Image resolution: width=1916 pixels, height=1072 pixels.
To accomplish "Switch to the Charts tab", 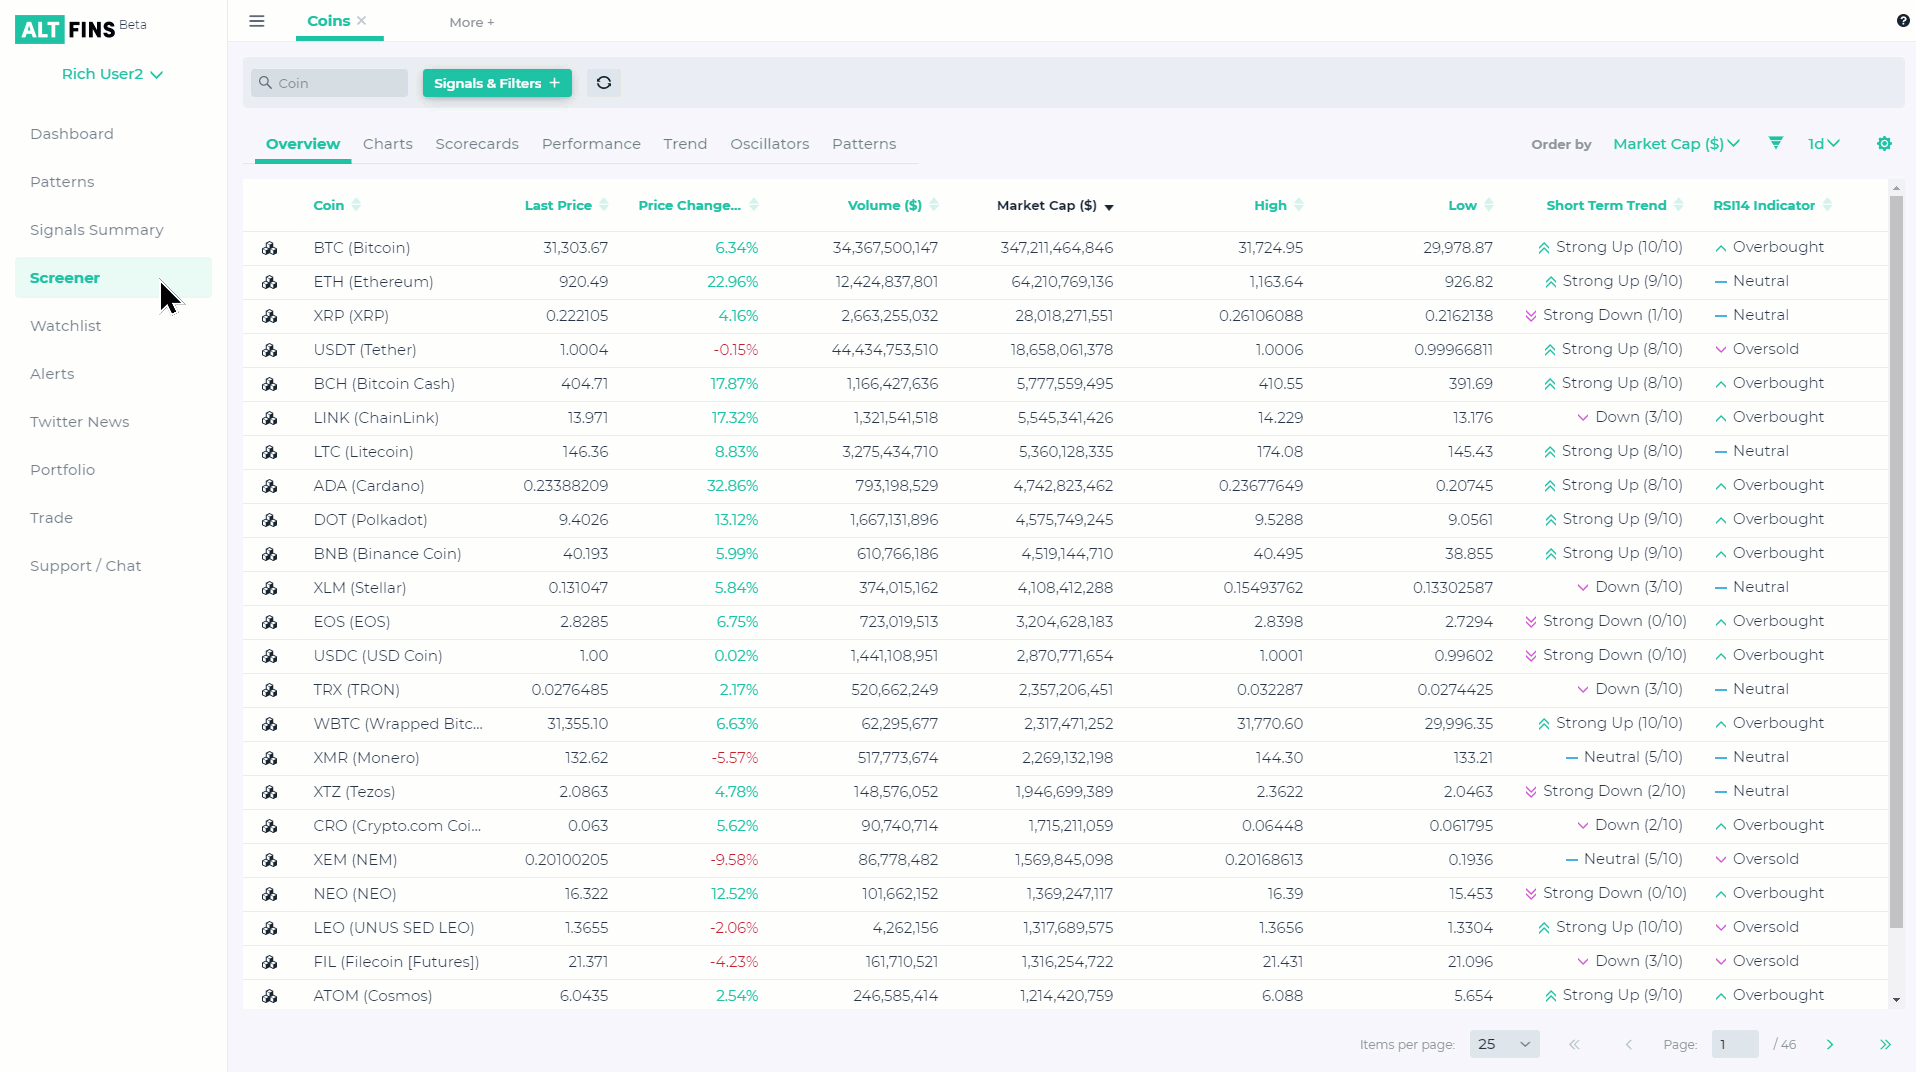I will coord(388,144).
